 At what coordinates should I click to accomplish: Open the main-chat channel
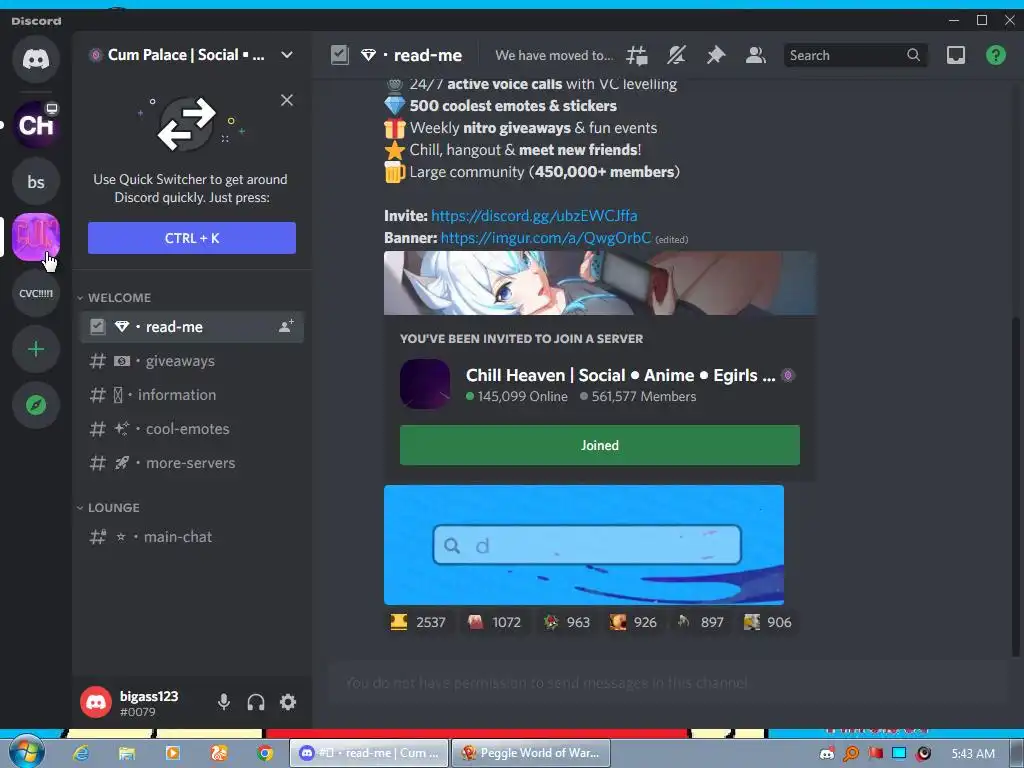pyautogui.click(x=191, y=537)
